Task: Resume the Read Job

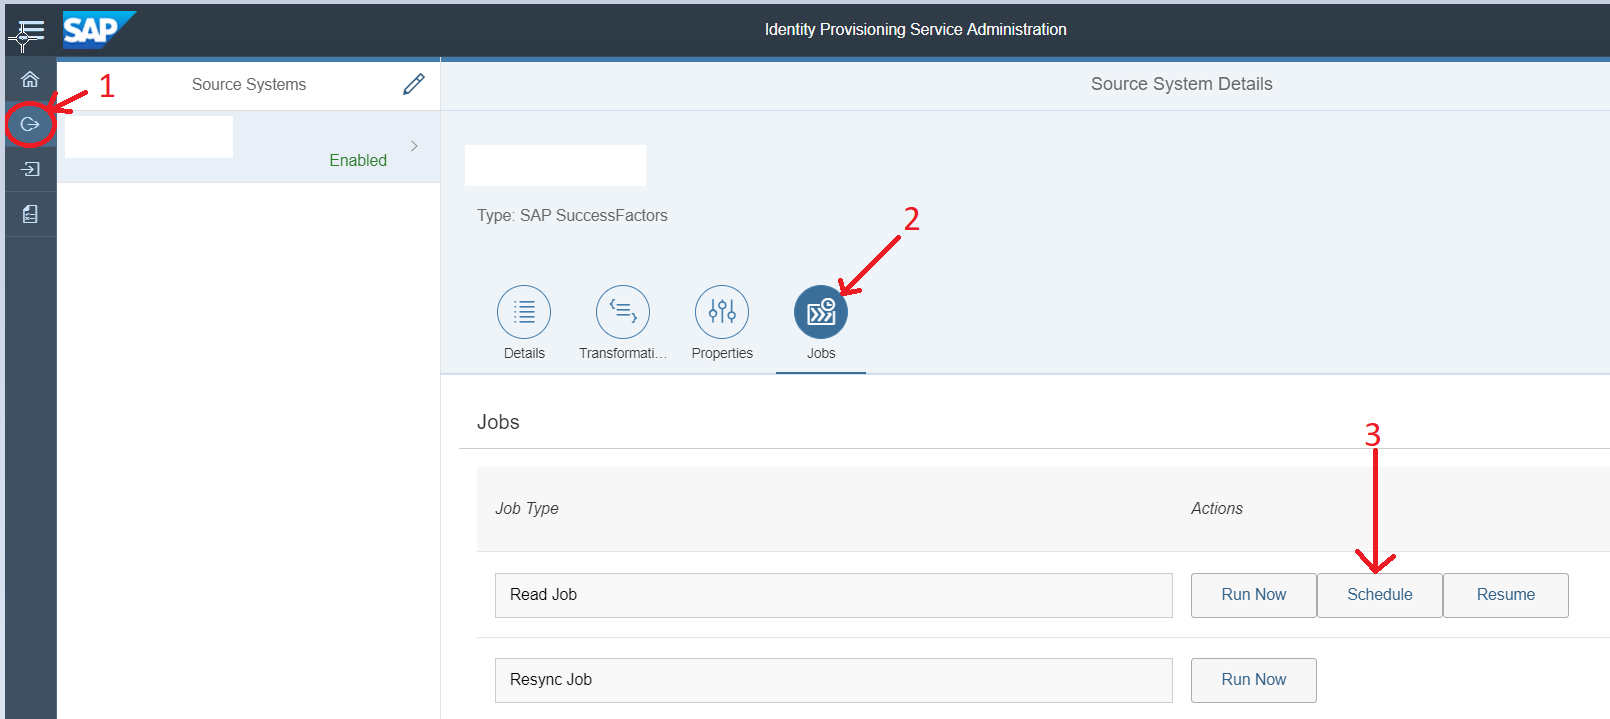Action: pyautogui.click(x=1506, y=595)
